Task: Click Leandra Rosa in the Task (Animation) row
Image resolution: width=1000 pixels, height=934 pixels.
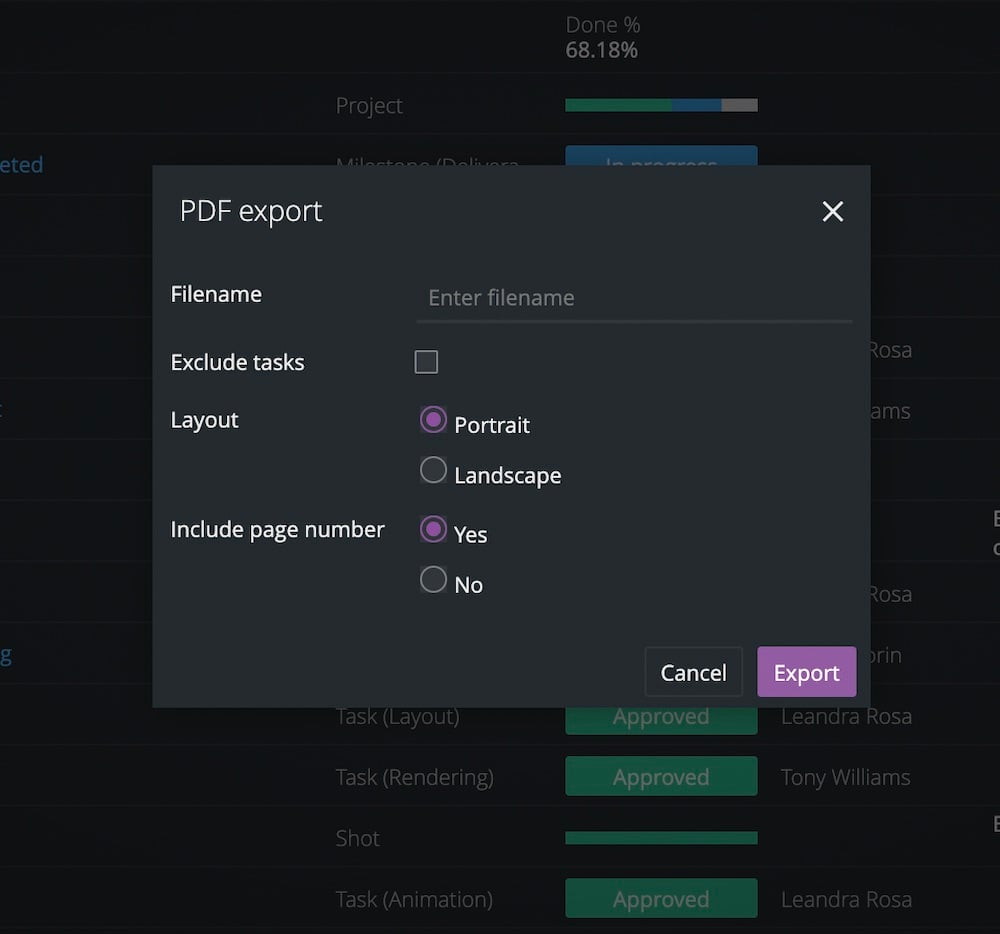Action: point(846,899)
